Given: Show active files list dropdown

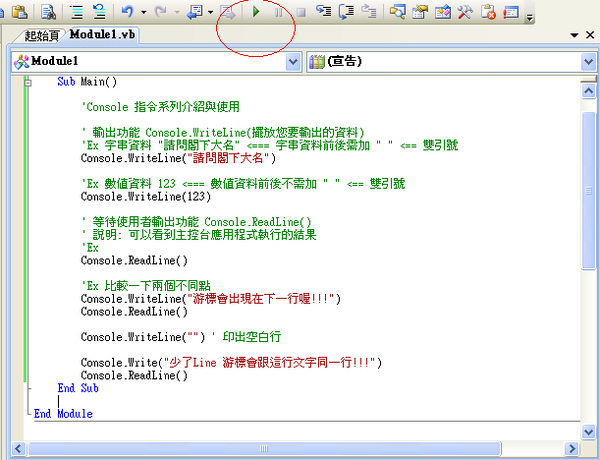Looking at the screenshot, I should [574, 35].
